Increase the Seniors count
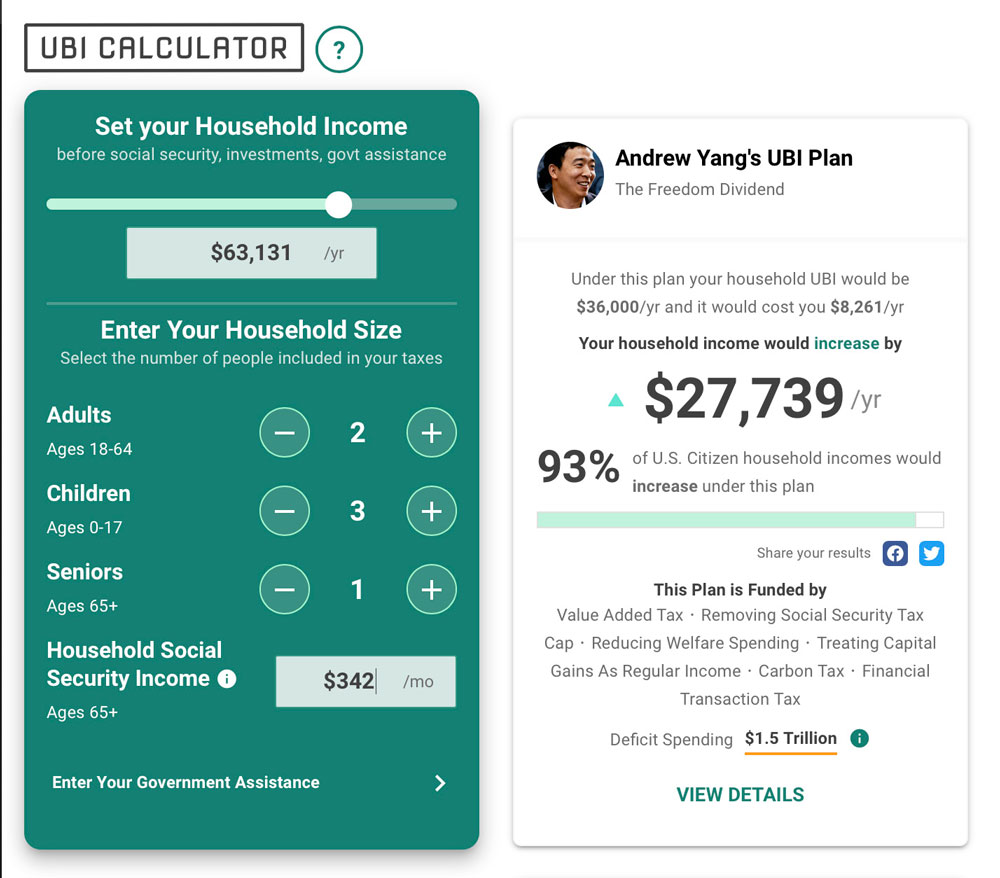Viewport: 1000px width, 878px height. 432,589
